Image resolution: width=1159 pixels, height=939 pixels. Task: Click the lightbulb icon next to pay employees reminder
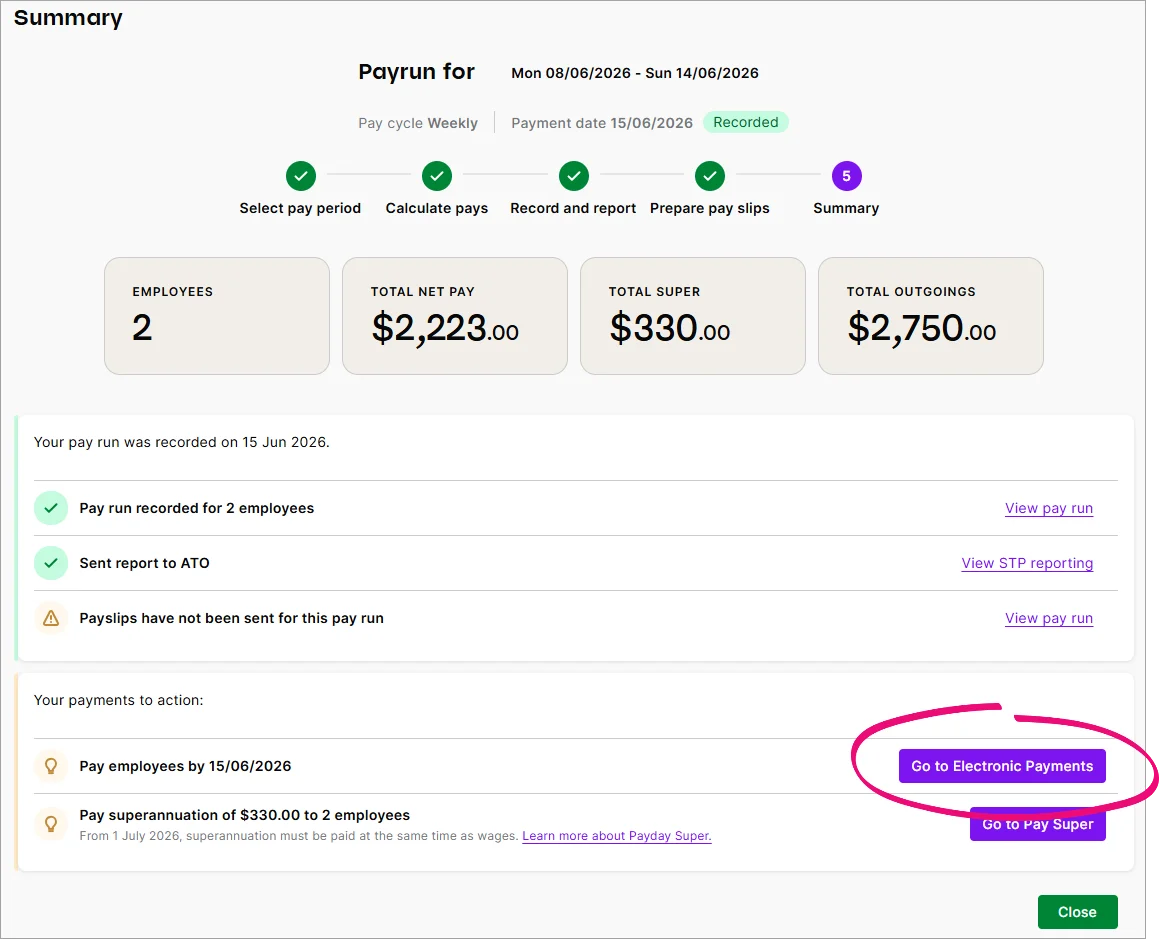(51, 766)
